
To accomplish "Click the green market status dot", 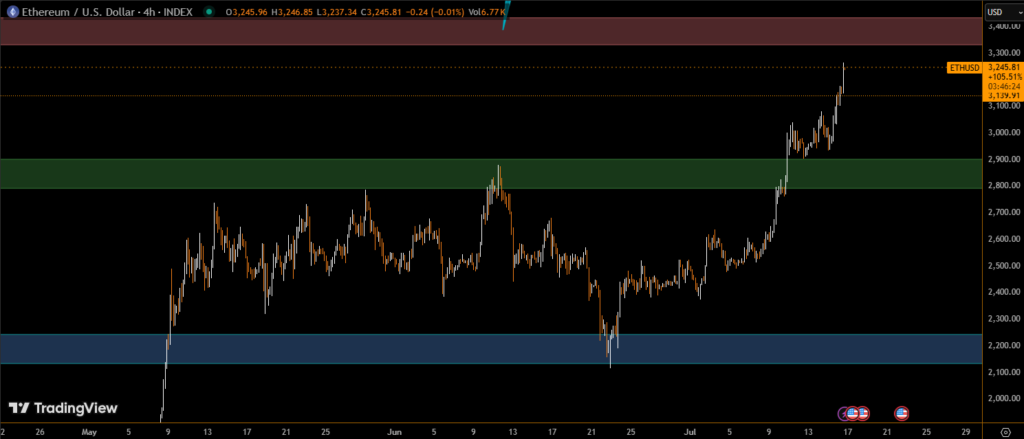I will 206,12.
